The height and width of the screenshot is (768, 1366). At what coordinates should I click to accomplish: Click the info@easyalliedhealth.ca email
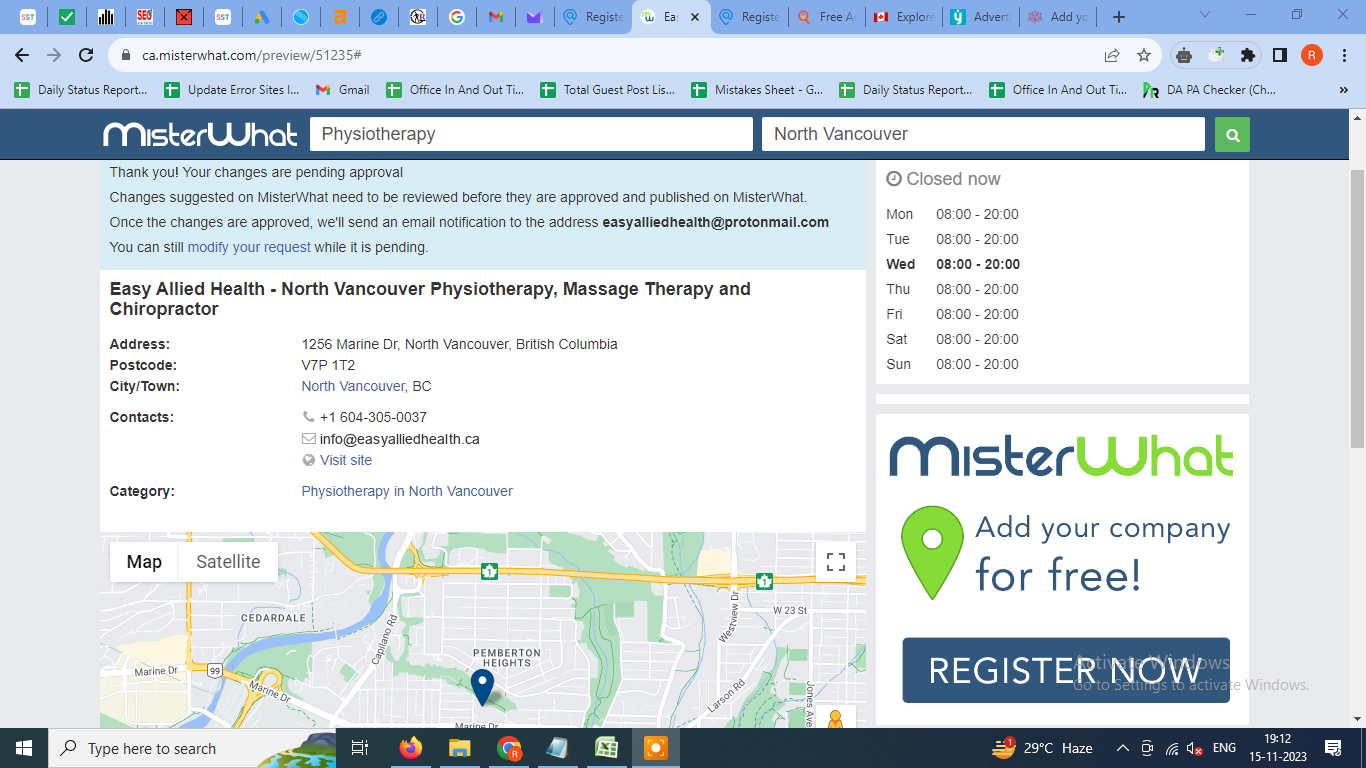(400, 439)
